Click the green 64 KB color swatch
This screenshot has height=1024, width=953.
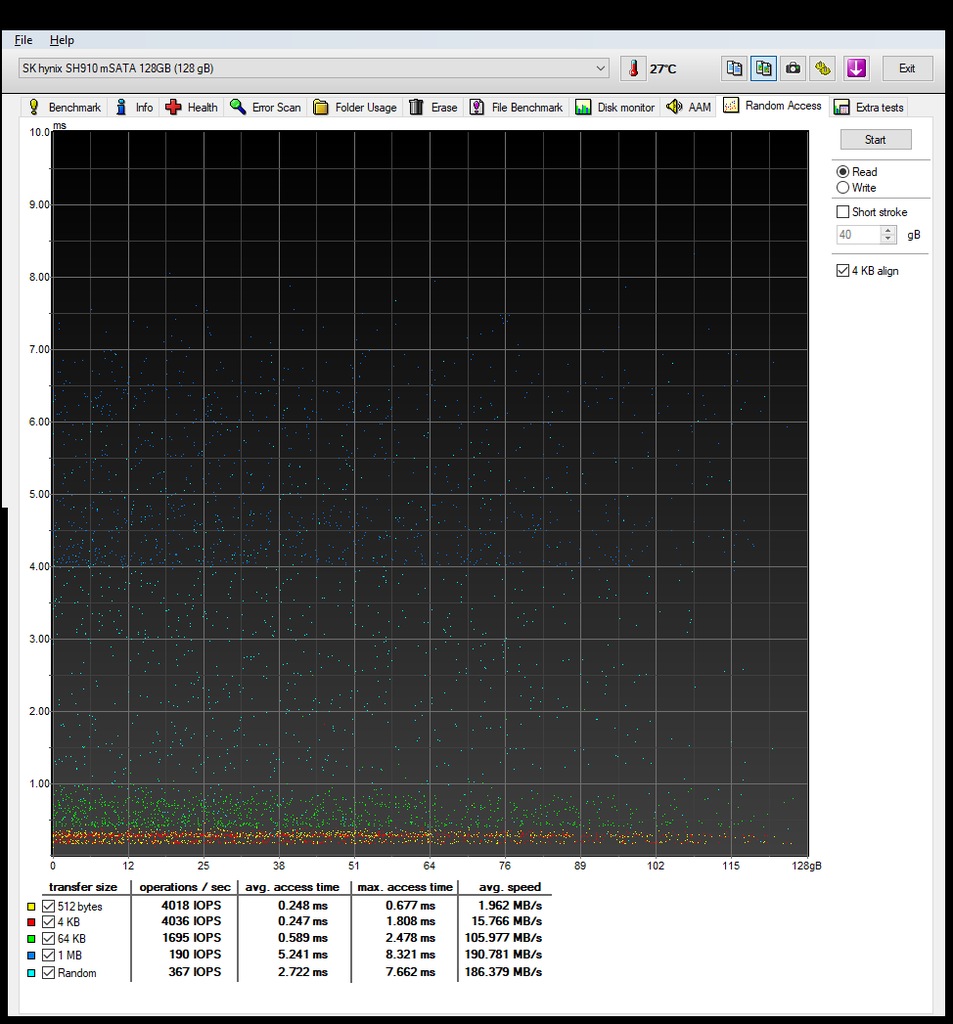point(31,939)
